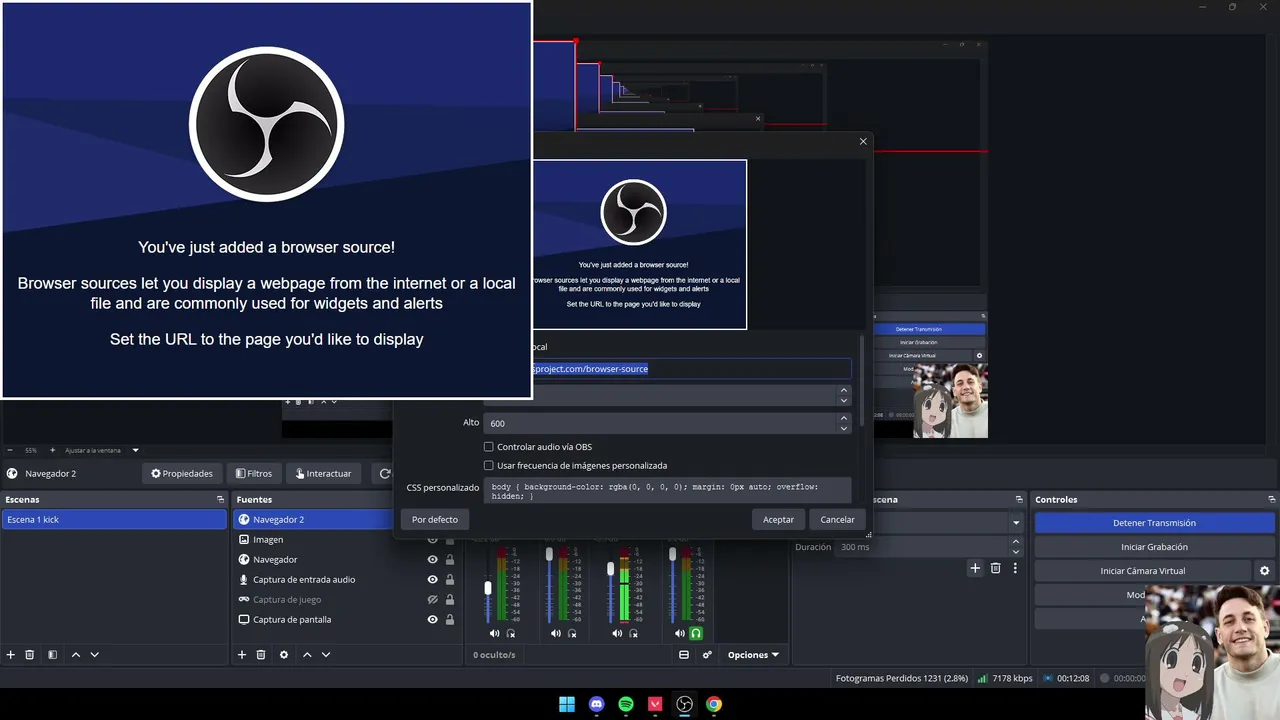Click Aceptar in the properties dialog
This screenshot has width=1280, height=720.
coord(778,519)
